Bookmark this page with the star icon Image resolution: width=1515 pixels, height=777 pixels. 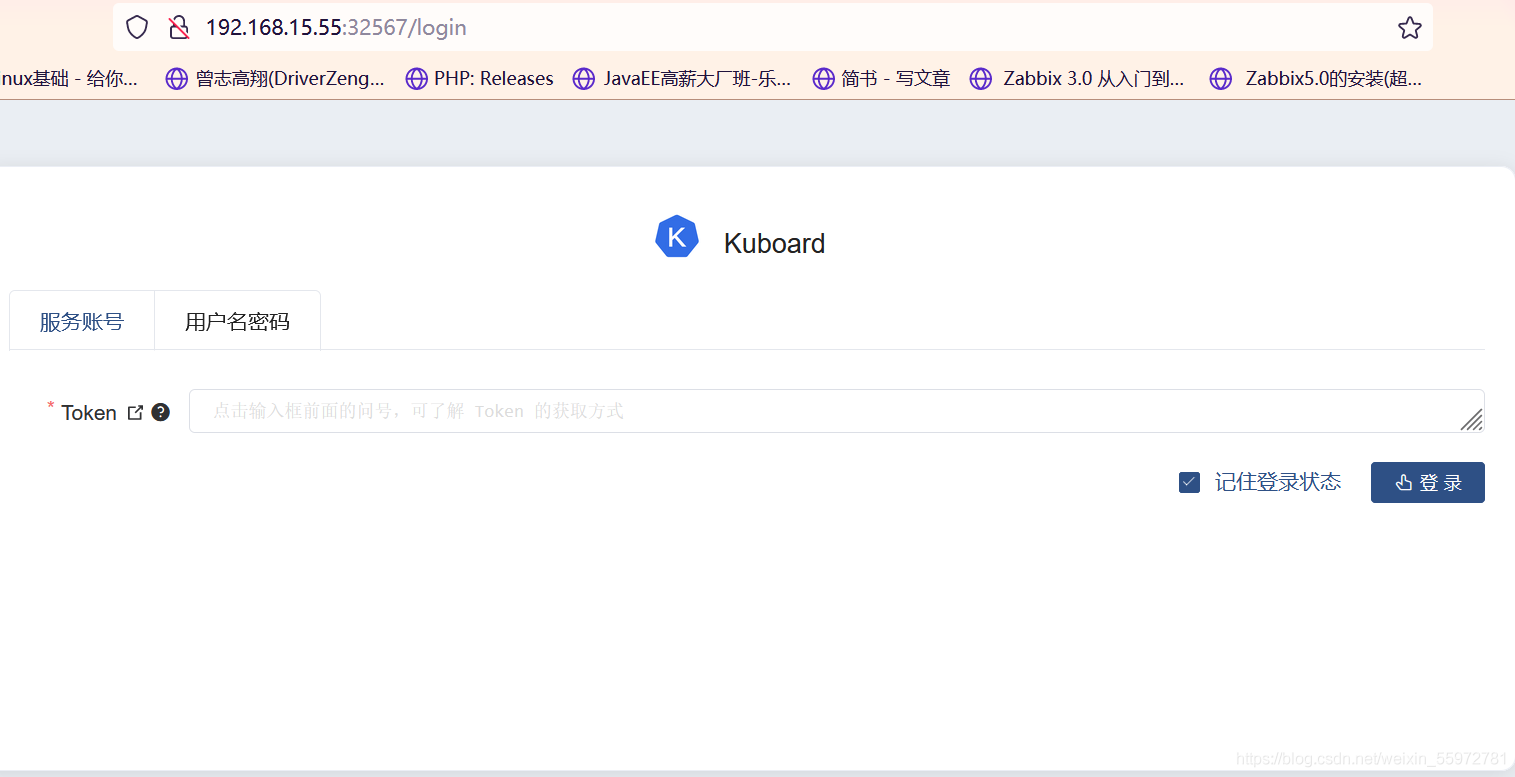click(1410, 28)
